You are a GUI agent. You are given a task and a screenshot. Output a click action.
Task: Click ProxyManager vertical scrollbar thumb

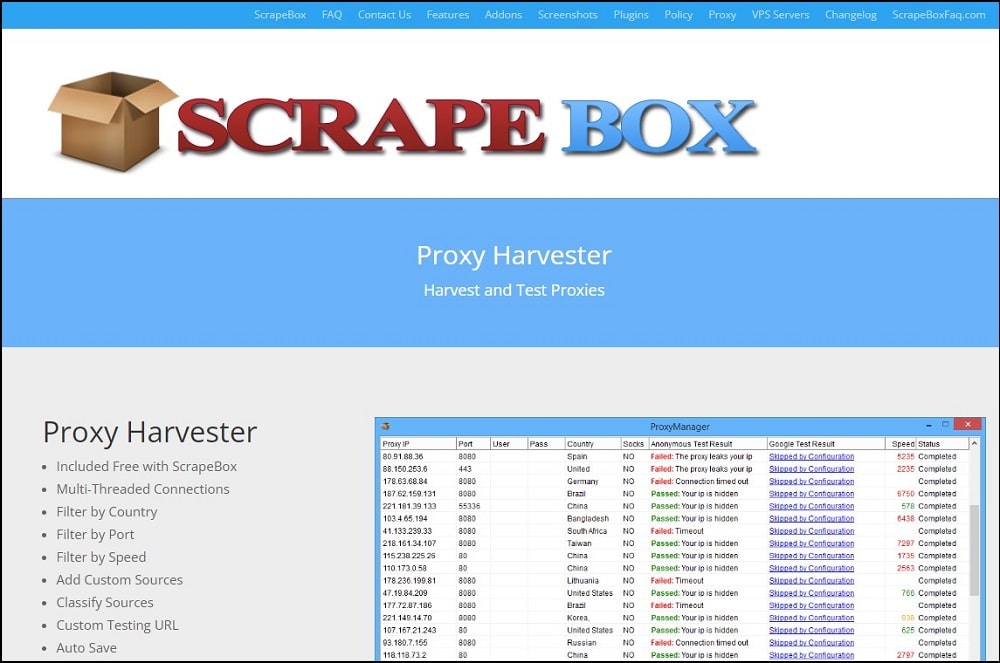pos(974,550)
